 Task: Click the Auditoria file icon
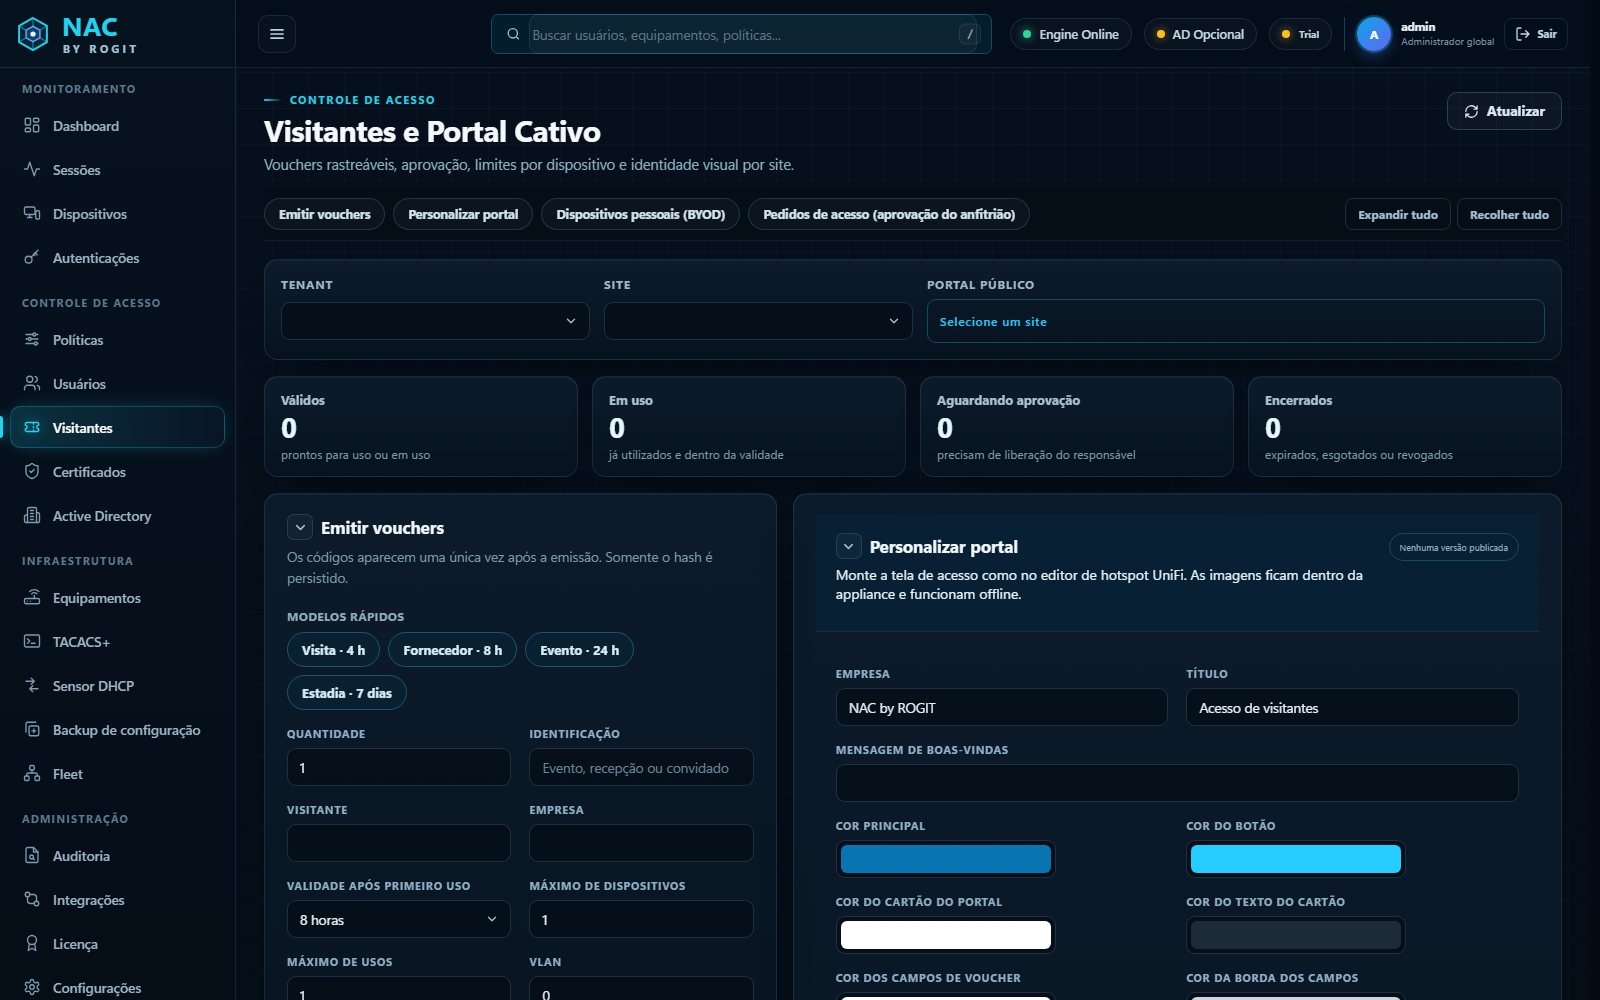32,856
